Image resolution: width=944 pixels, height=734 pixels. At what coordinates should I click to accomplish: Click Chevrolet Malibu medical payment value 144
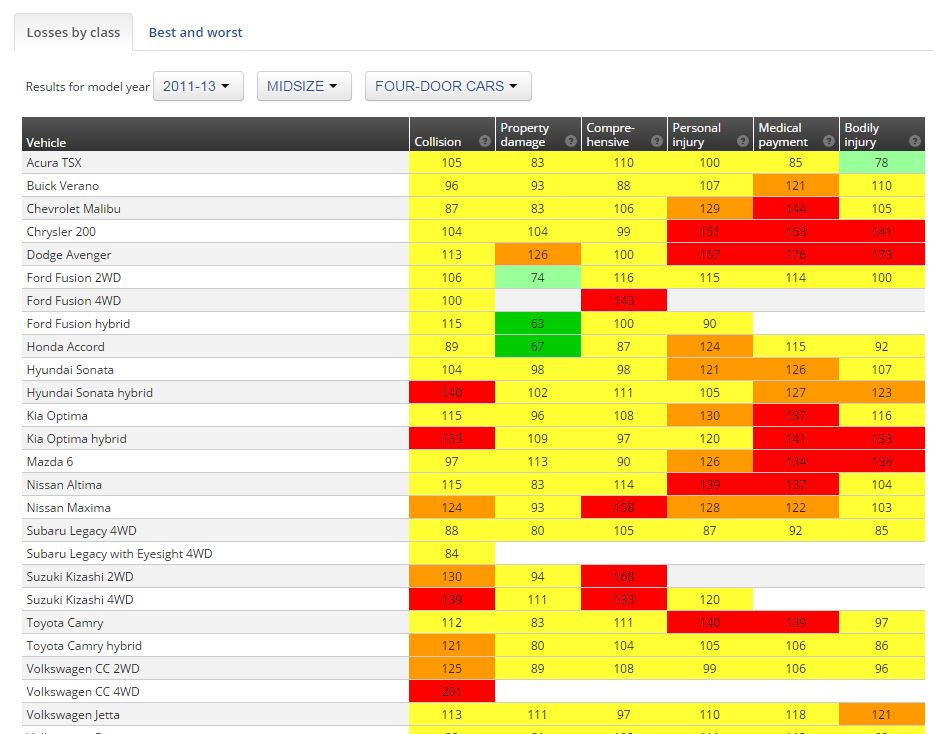[795, 208]
